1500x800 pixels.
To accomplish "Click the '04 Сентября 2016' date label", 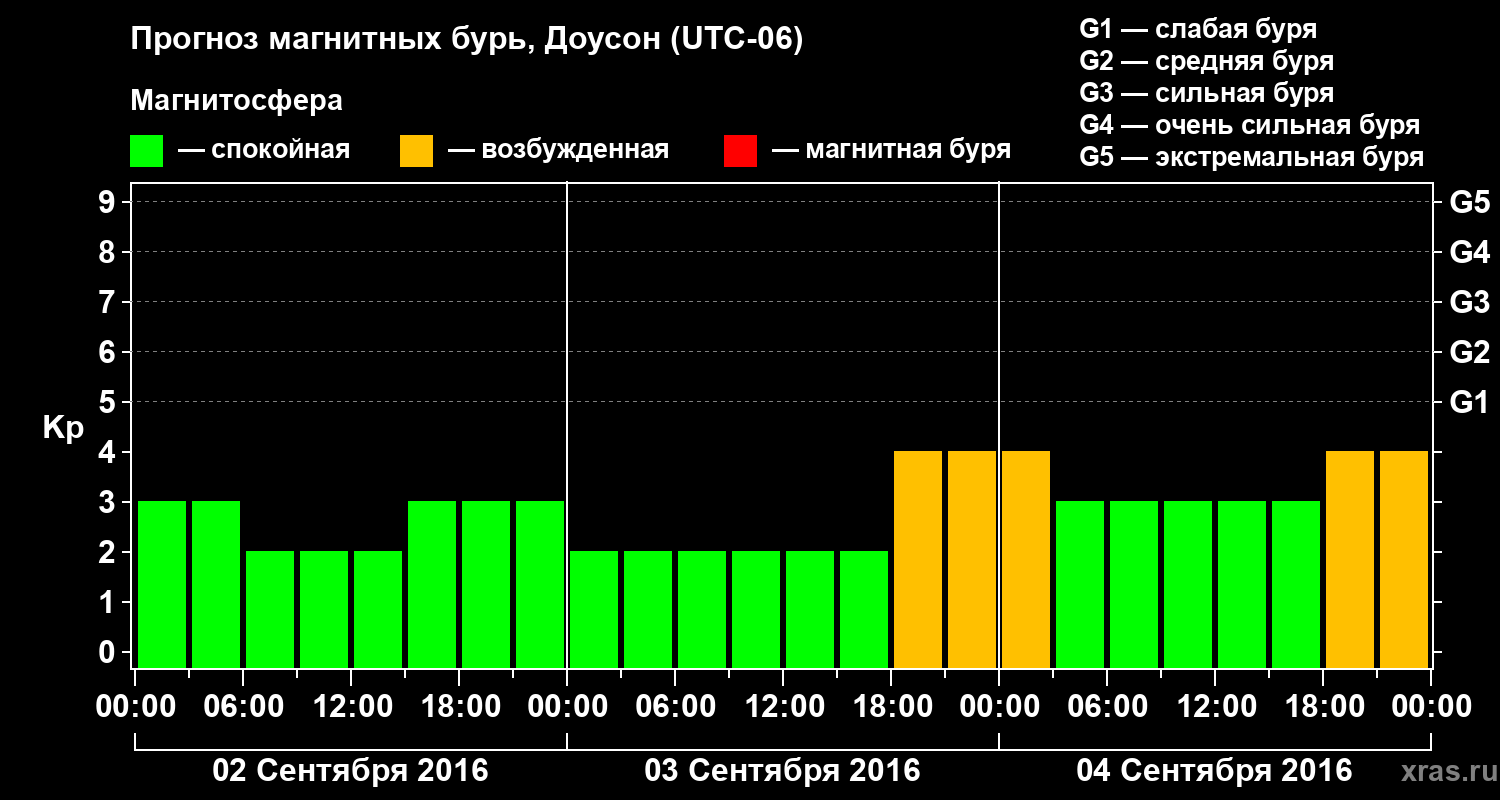I will [x=1214, y=771].
